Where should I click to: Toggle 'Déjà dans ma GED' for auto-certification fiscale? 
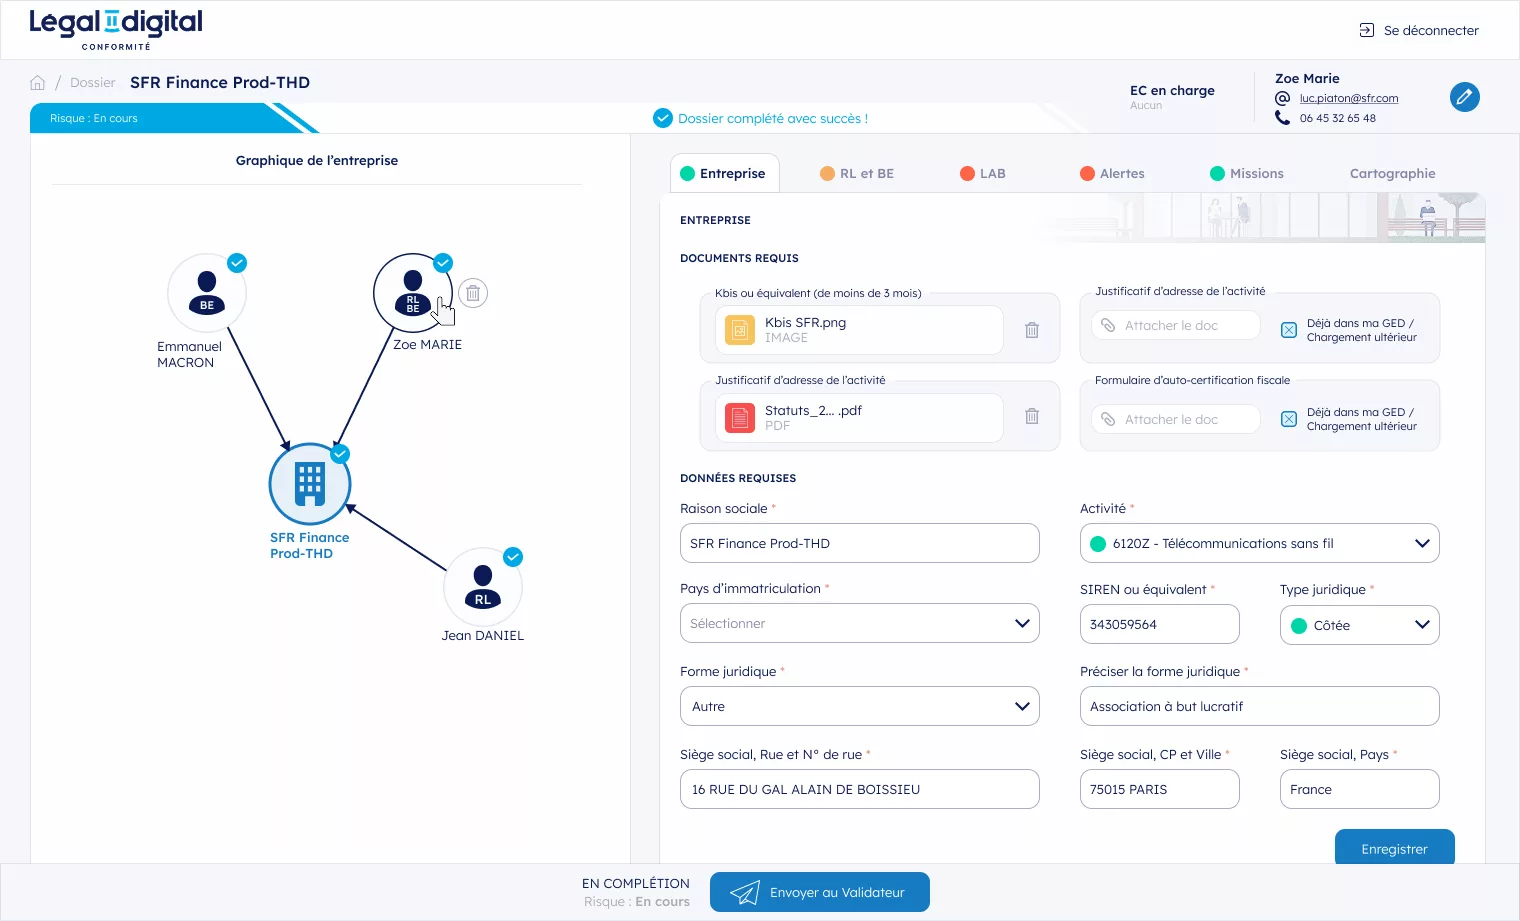[x=1289, y=419]
